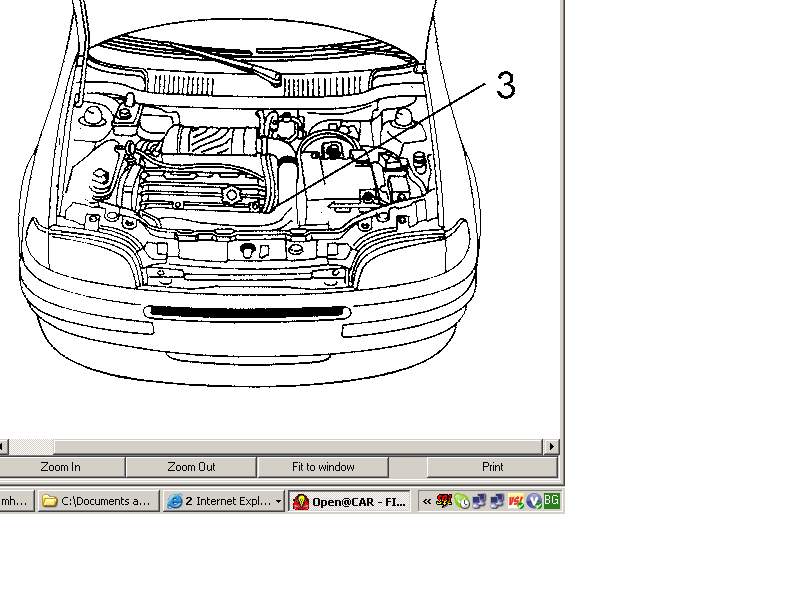
Task: Open the C:\Documents folder taskbar button
Action: [98, 501]
